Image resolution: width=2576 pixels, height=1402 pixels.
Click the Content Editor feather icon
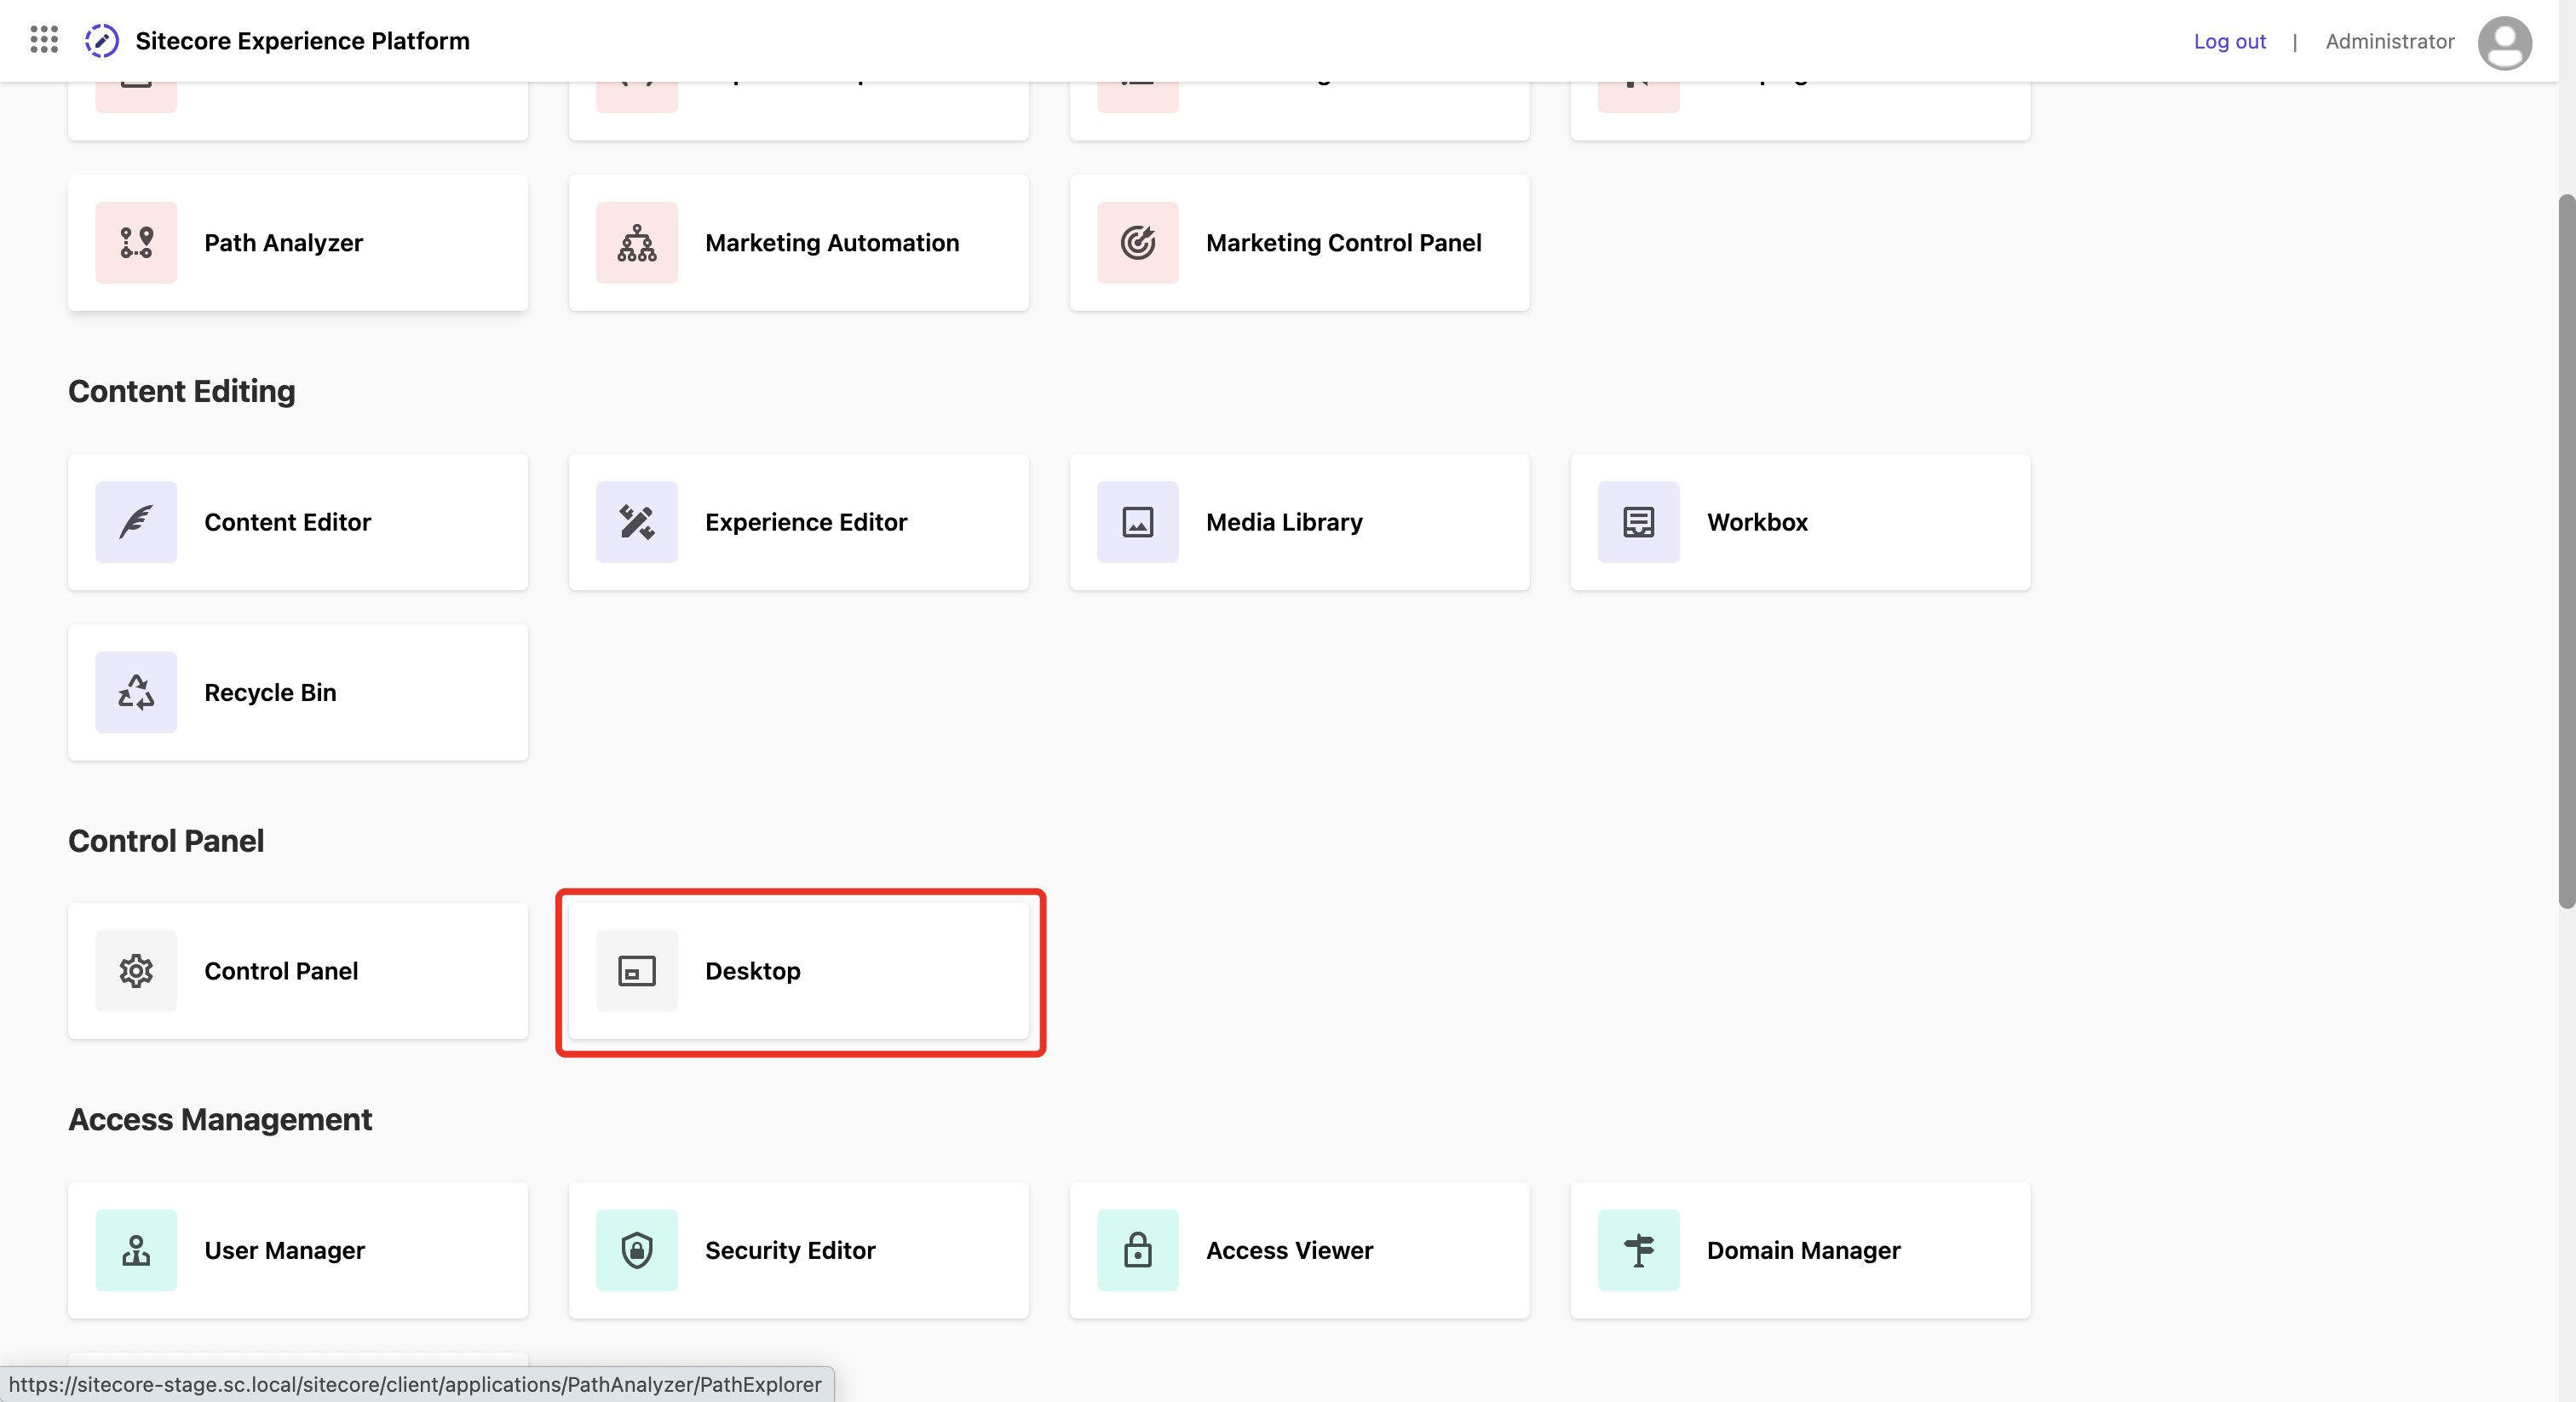(x=136, y=522)
